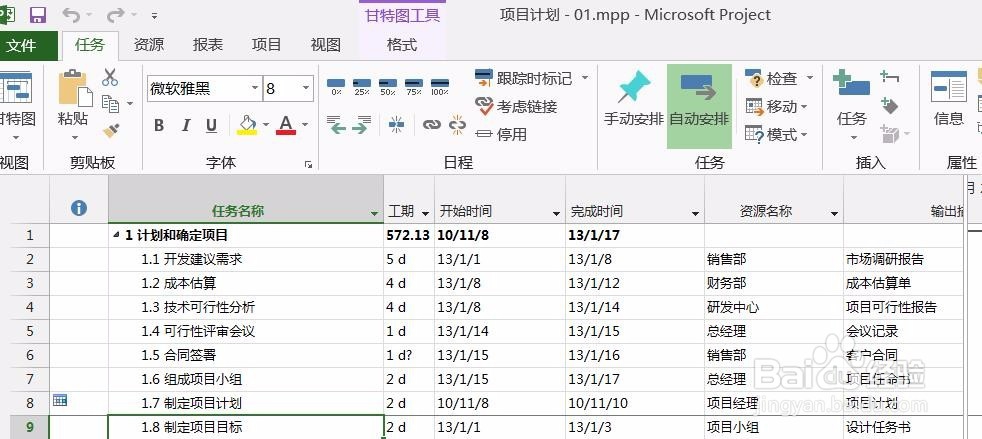Viewport: 982px width, 439px height.
Task: Open the Customize Quick Access Toolbar dropdown
Action: click(x=155, y=16)
